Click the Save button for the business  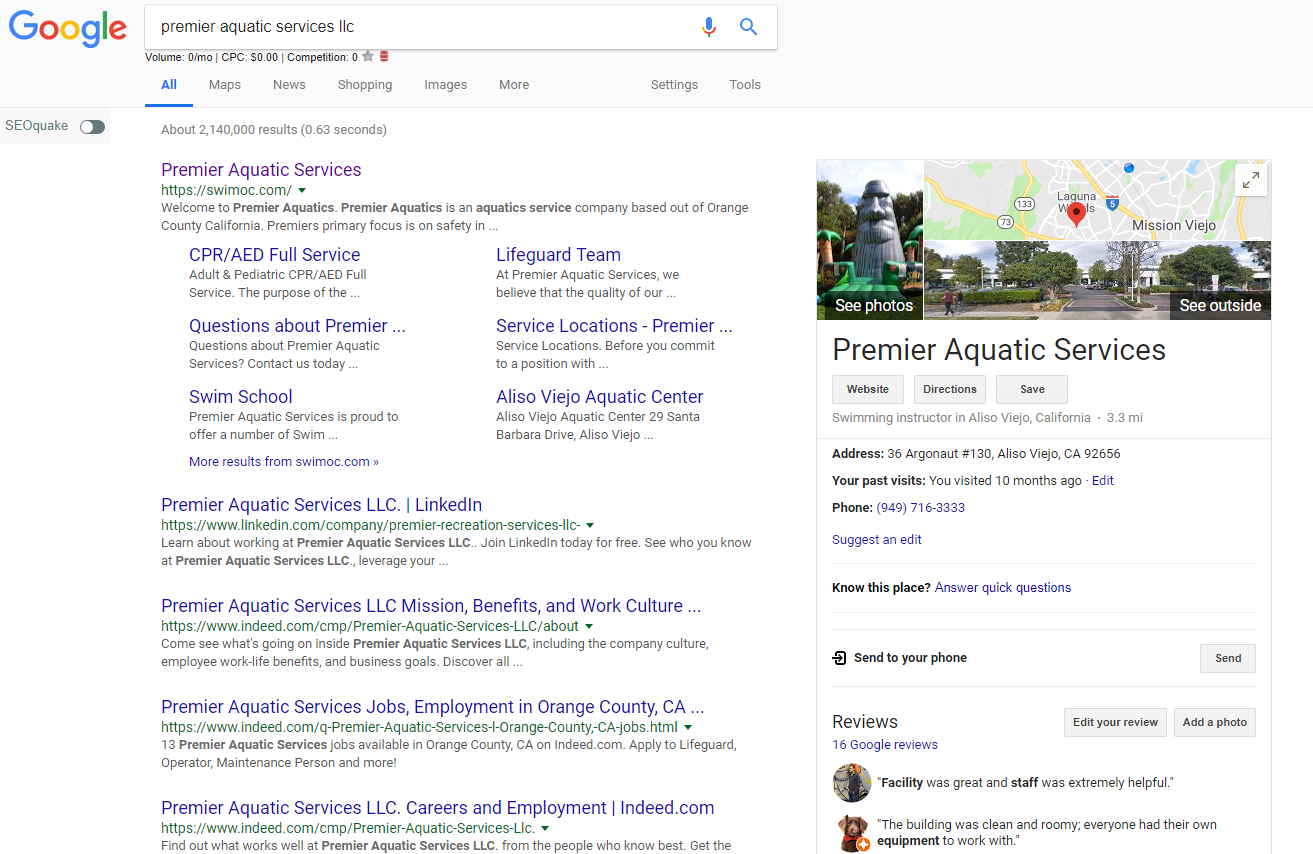pyautogui.click(x=1032, y=389)
